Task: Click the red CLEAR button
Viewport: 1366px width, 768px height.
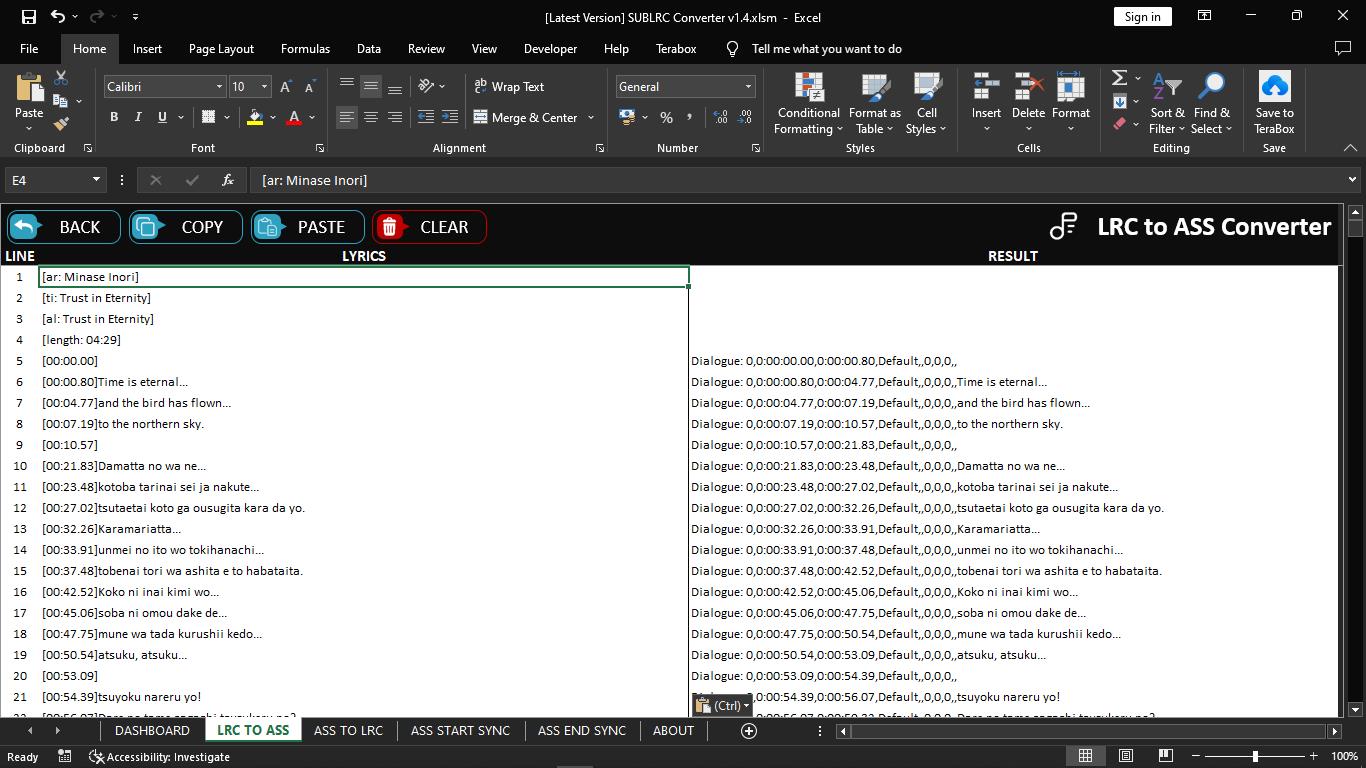Action: [x=429, y=227]
